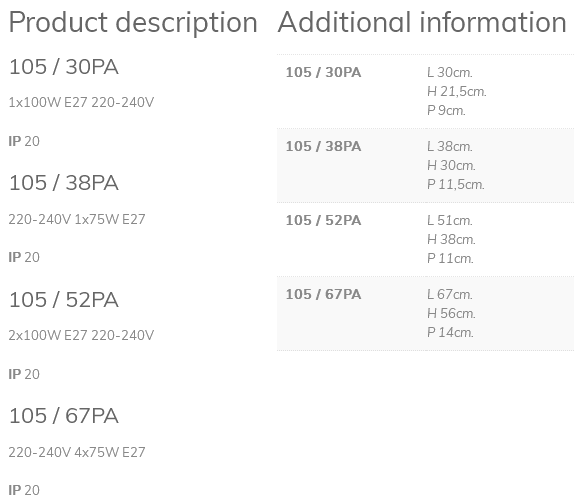The width and height of the screenshot is (574, 504).
Task: Click the P 11,5cm. dimension value
Action: point(456,184)
